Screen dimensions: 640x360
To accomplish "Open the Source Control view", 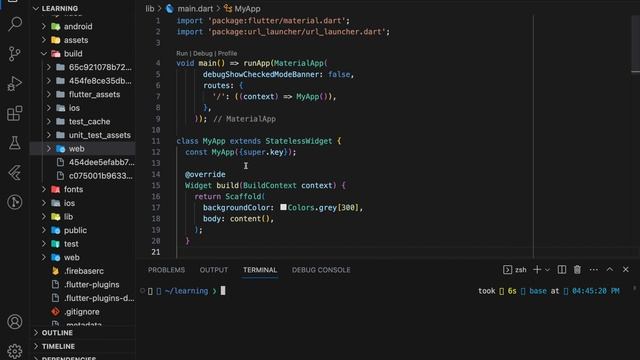I will point(15,53).
